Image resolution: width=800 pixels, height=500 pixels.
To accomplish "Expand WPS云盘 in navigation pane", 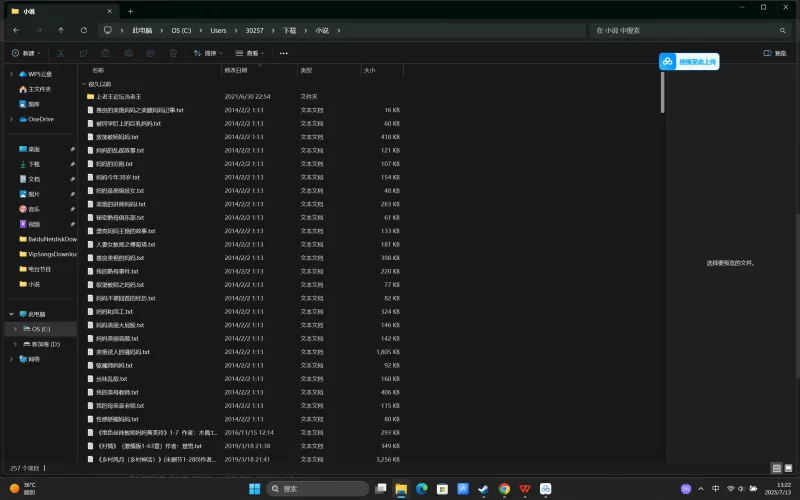I will [11, 74].
